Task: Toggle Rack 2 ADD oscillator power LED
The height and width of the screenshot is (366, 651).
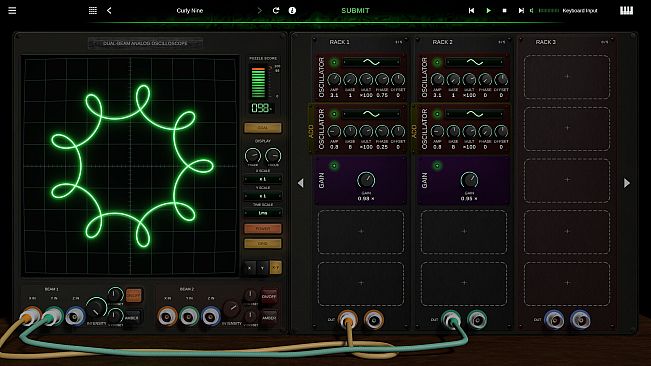Action: pos(437,114)
